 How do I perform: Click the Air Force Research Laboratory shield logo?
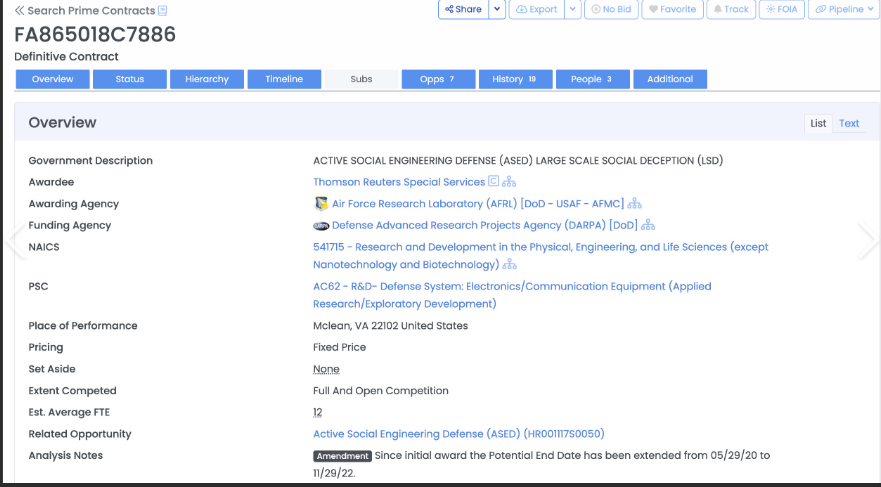point(321,204)
